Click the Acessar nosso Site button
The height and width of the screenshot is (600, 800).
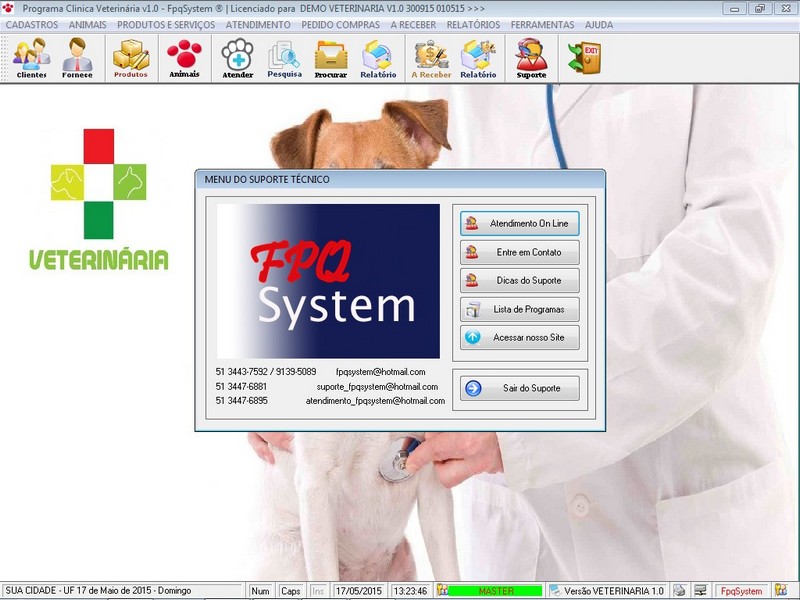(519, 337)
